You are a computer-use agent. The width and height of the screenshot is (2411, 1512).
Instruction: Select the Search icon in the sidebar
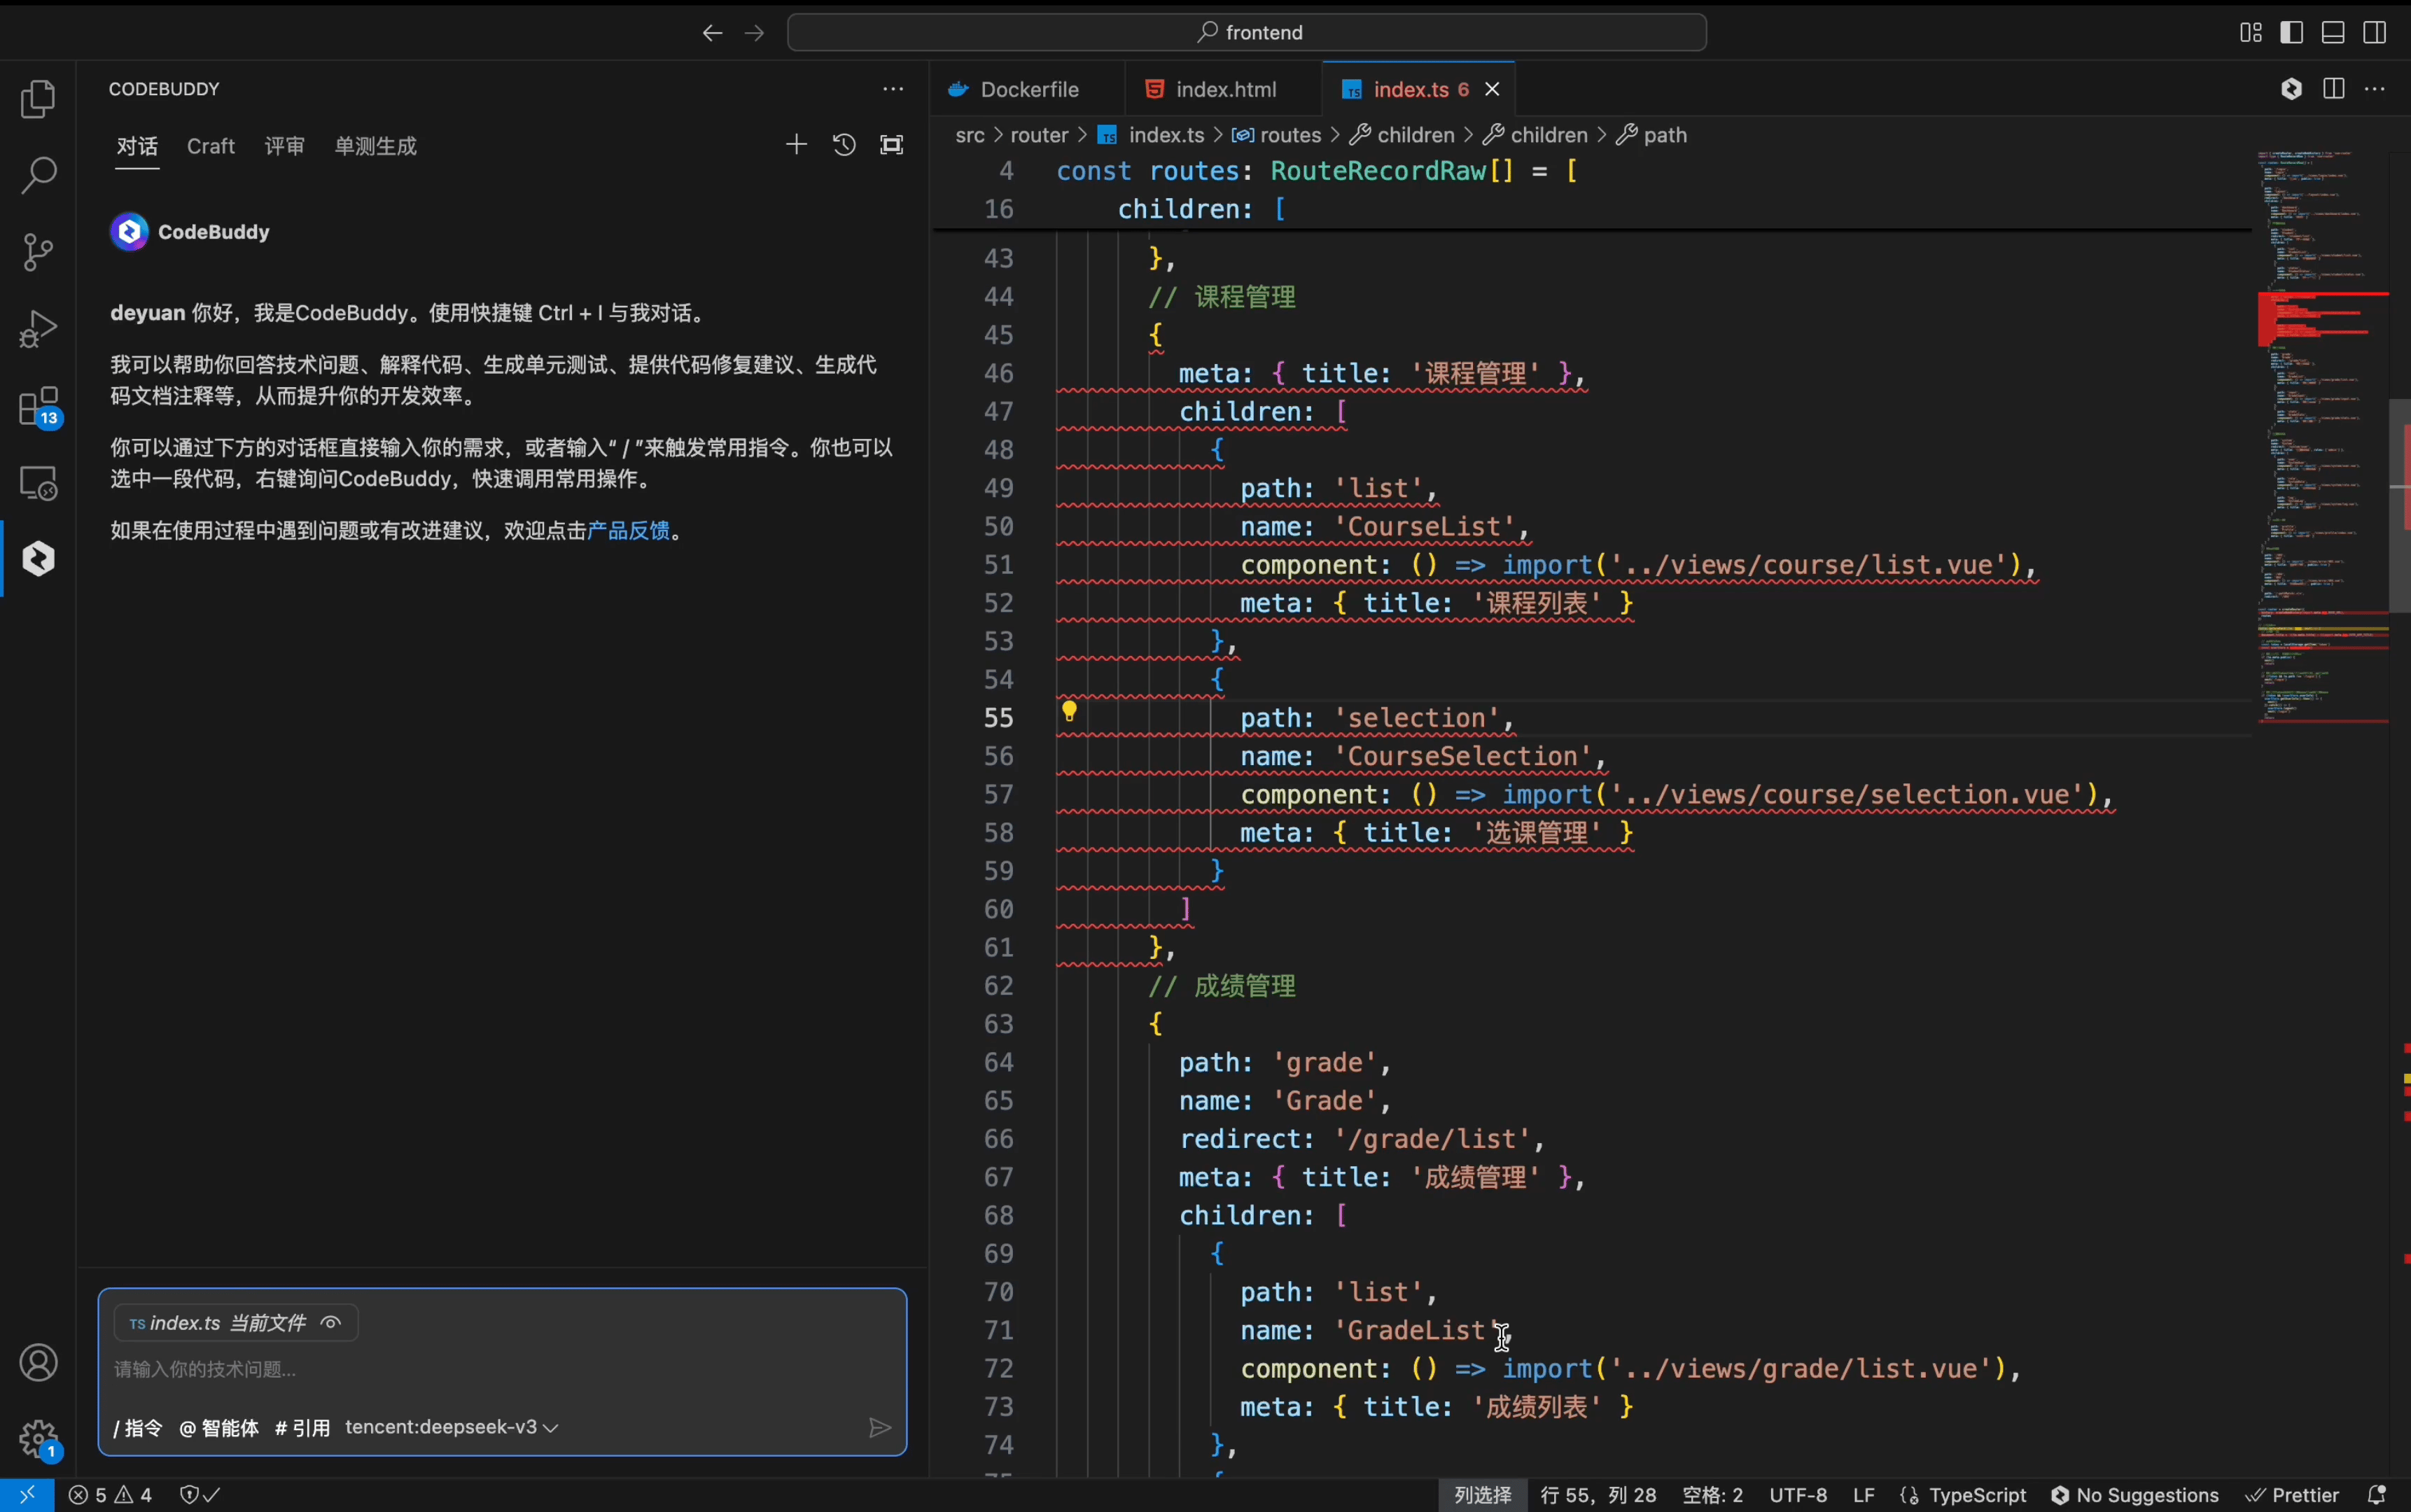coord(38,174)
